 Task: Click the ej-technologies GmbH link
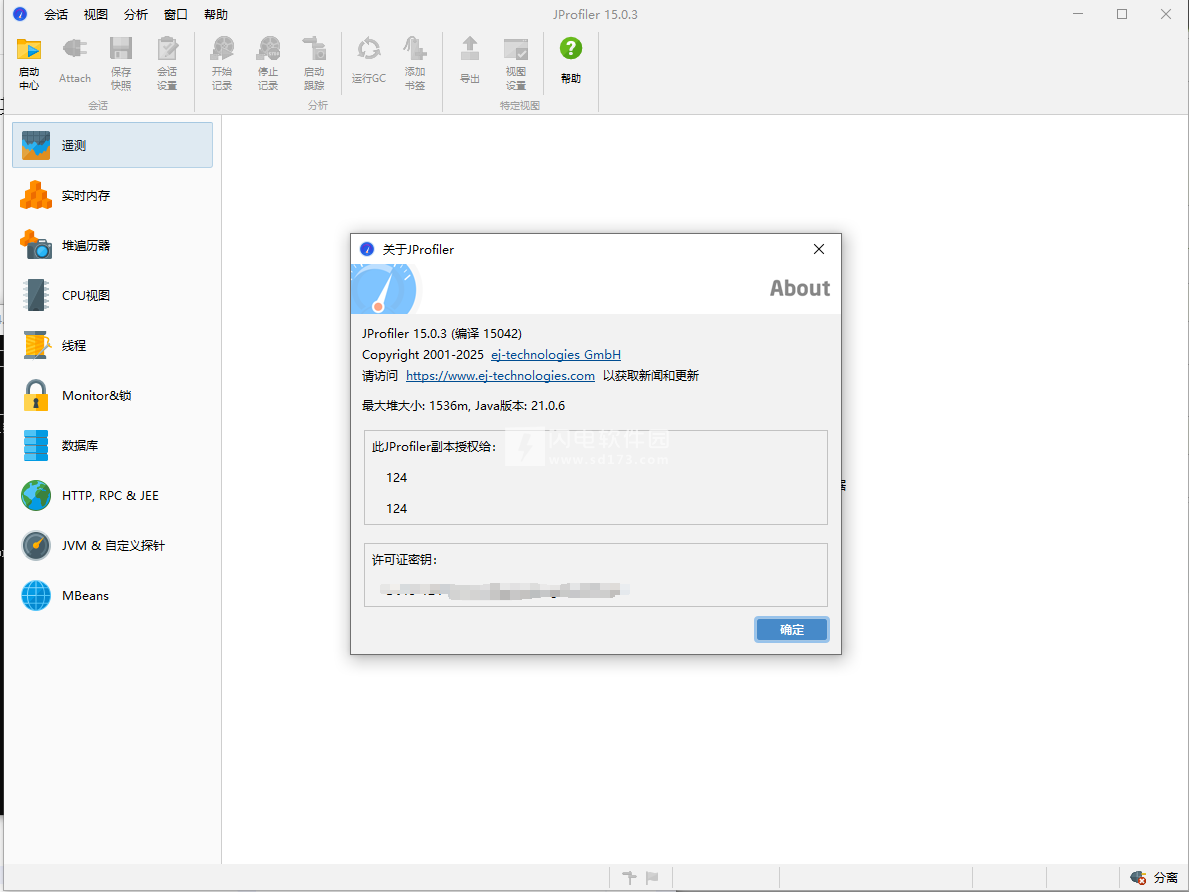point(556,355)
